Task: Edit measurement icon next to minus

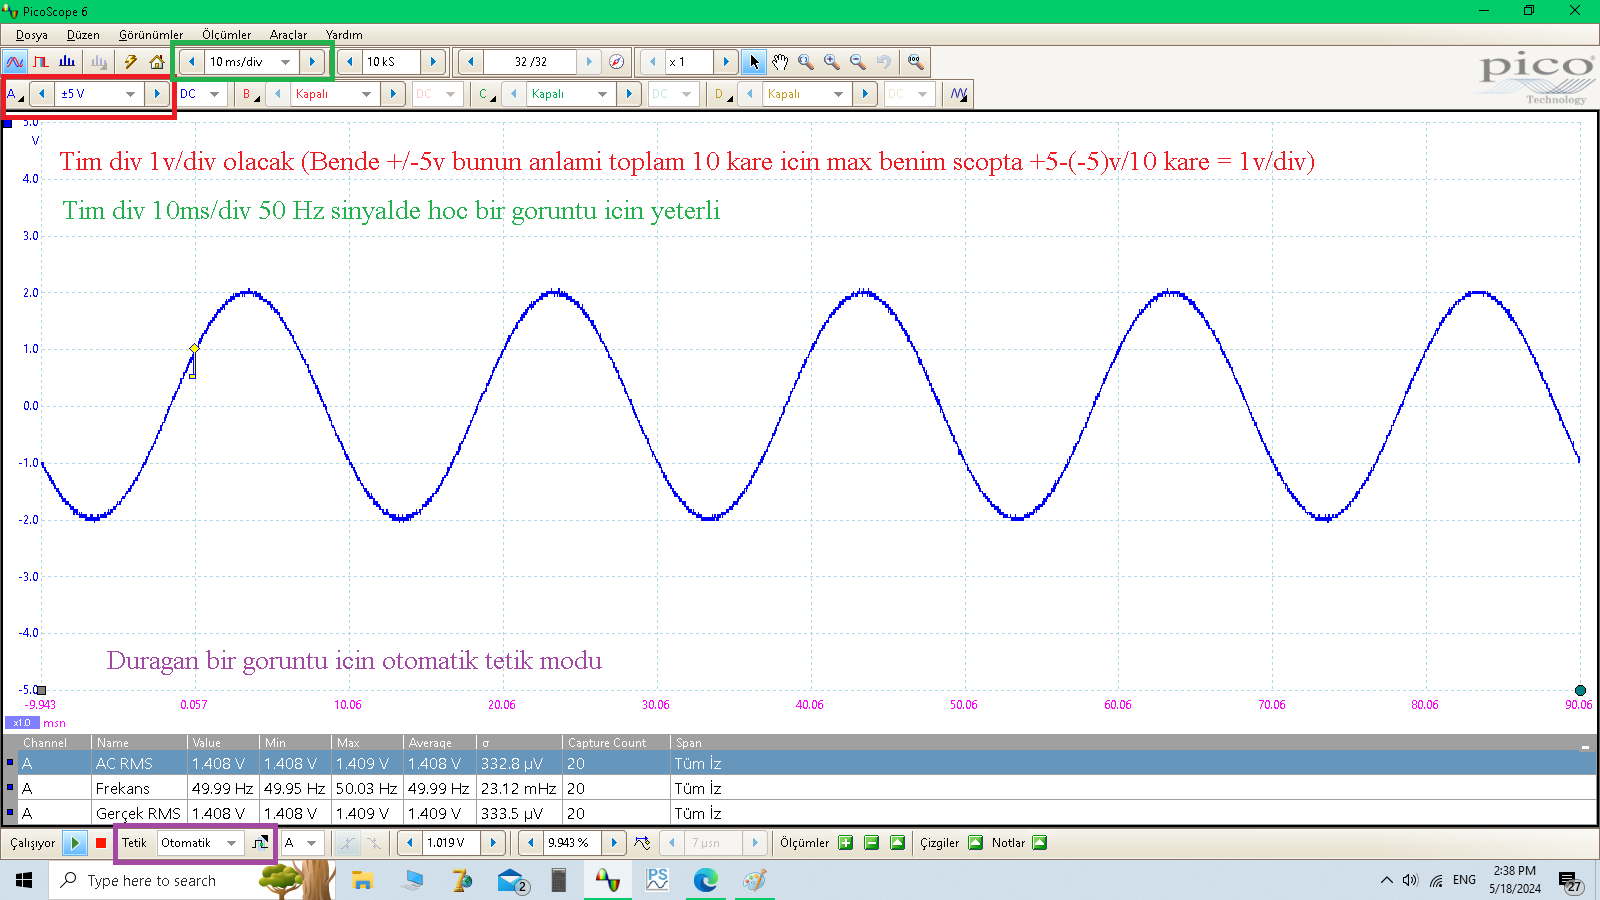Action: 898,843
